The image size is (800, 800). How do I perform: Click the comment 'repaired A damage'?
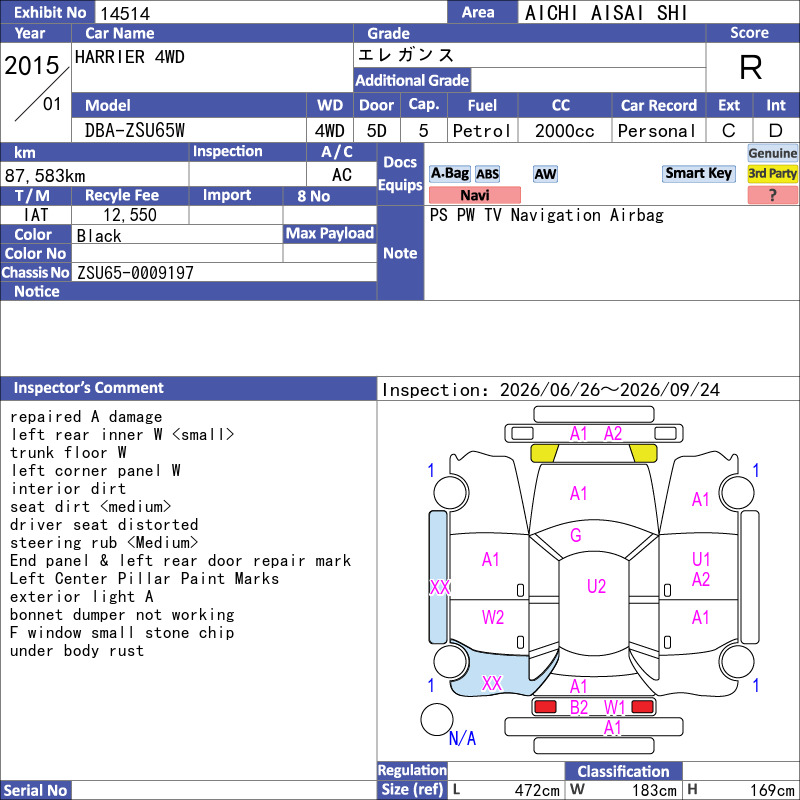pos(86,417)
